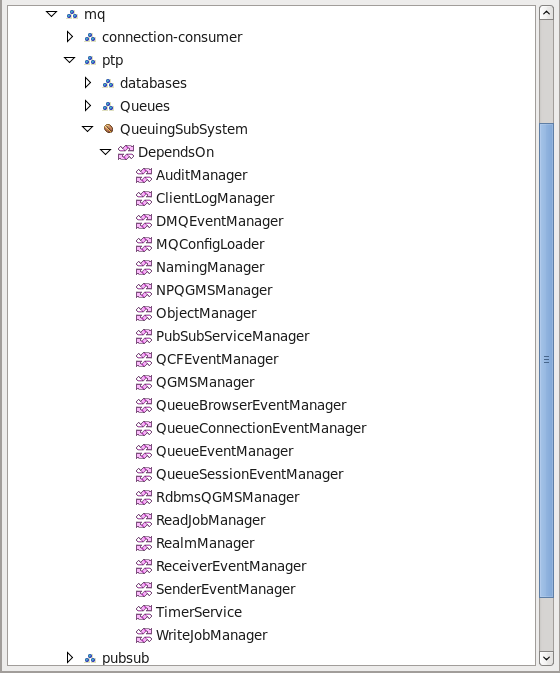Expand the pubsub tree node

(70, 658)
